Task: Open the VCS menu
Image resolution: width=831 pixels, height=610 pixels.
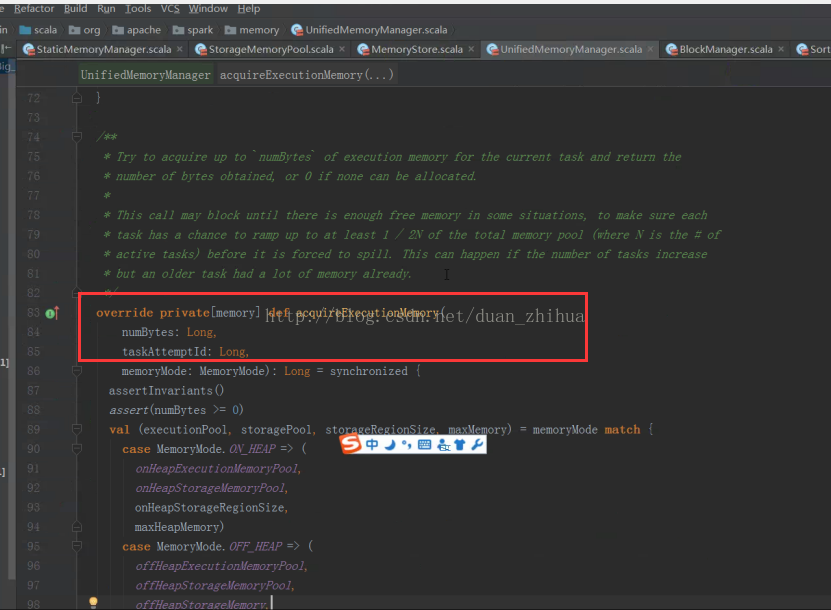Action: click(x=170, y=8)
